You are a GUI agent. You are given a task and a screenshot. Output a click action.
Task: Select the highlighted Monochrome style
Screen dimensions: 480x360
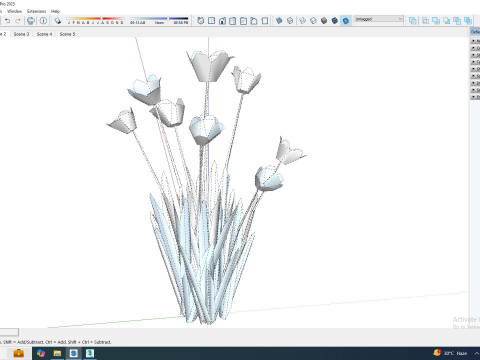click(x=346, y=21)
